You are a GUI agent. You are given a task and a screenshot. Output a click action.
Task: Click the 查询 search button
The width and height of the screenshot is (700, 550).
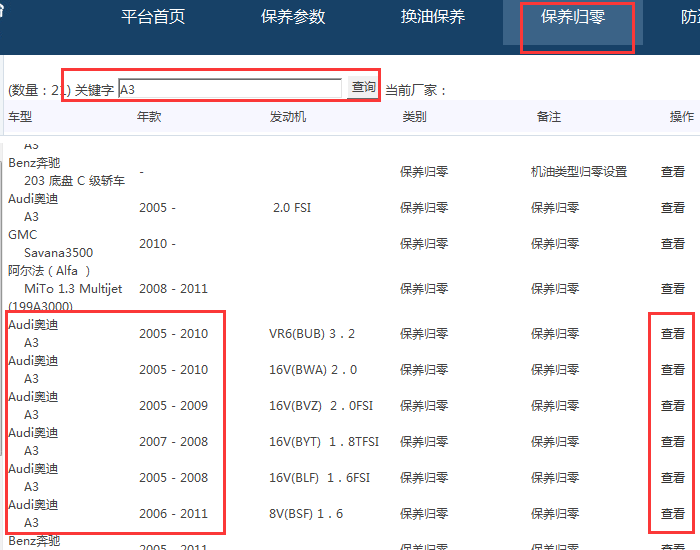(x=363, y=87)
